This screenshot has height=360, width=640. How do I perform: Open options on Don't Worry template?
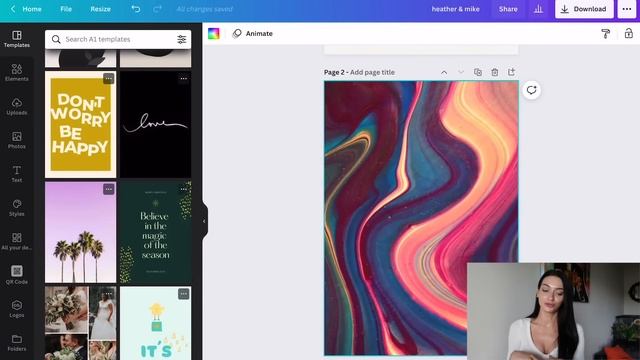coord(109,78)
